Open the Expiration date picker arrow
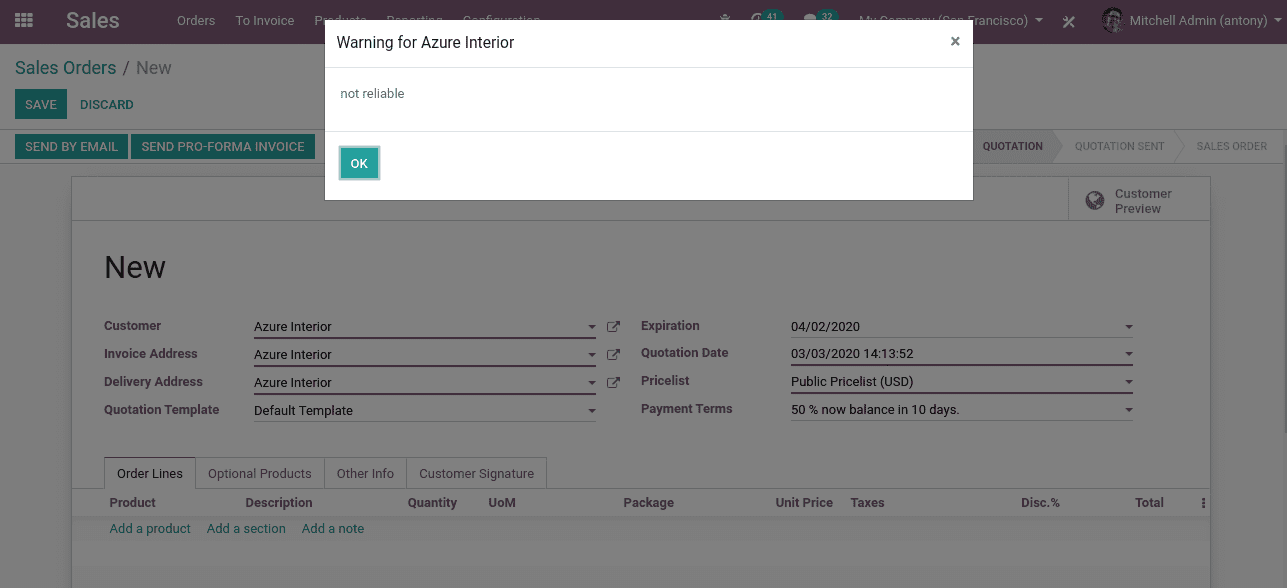This screenshot has height=588, width=1287. (x=1129, y=327)
